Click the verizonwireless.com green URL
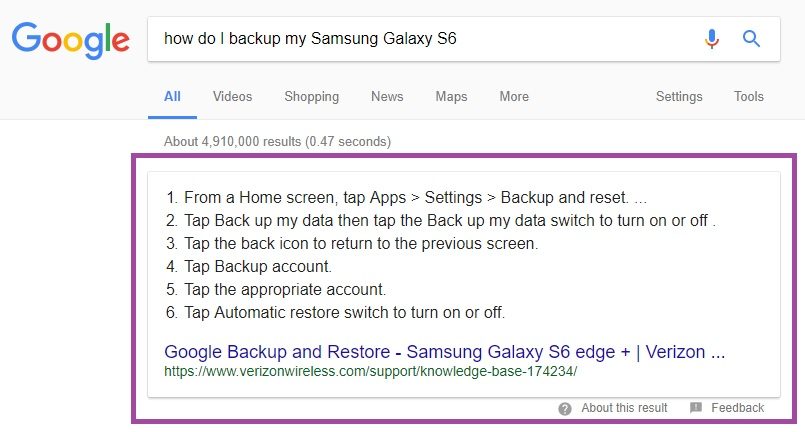The image size is (805, 432). [x=371, y=371]
